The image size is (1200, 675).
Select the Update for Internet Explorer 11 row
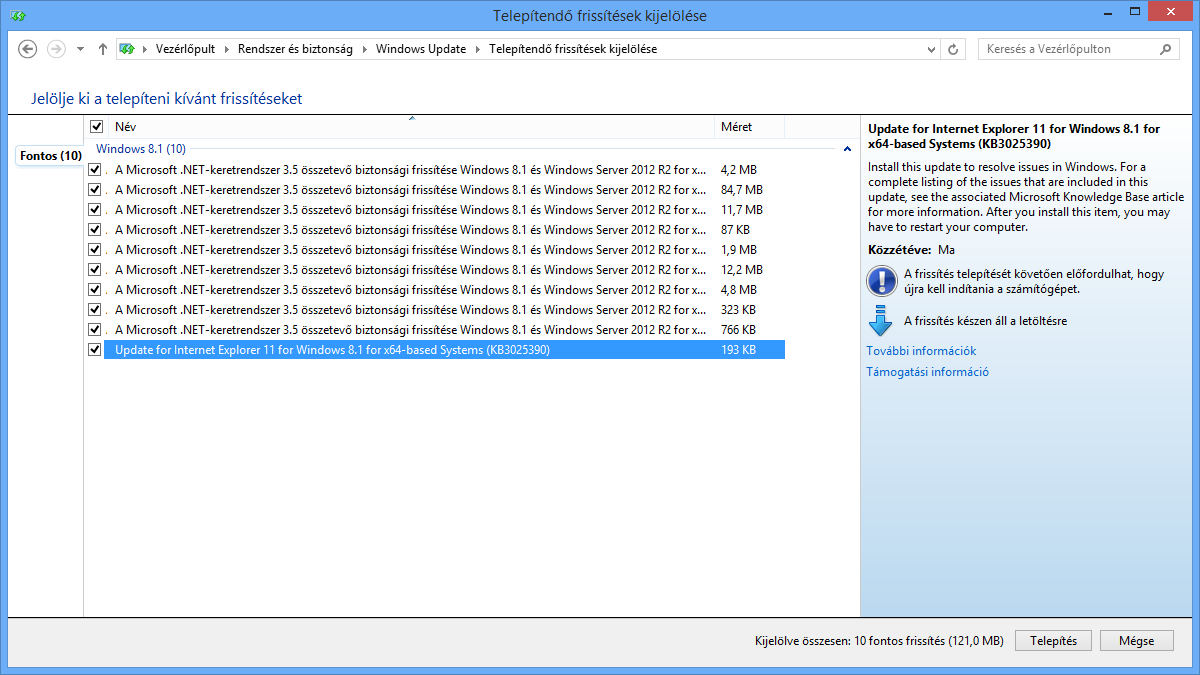[x=444, y=350]
